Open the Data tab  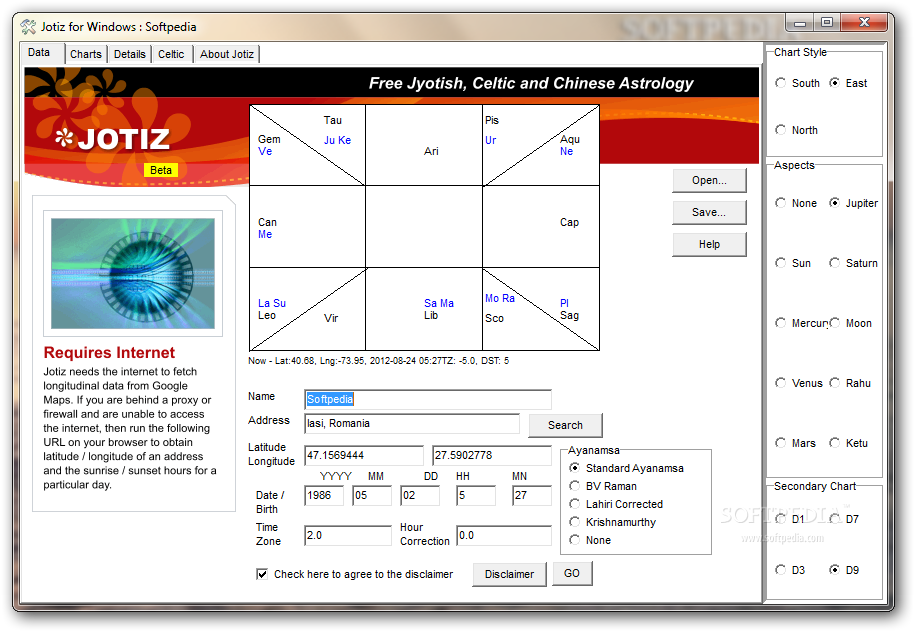point(39,53)
